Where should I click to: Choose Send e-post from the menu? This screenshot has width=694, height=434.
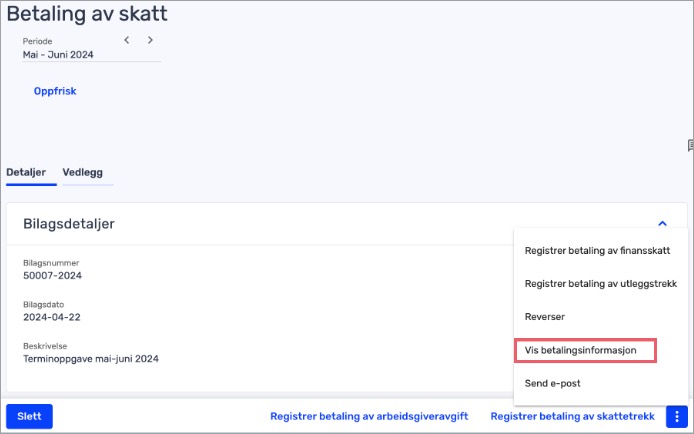tap(552, 383)
